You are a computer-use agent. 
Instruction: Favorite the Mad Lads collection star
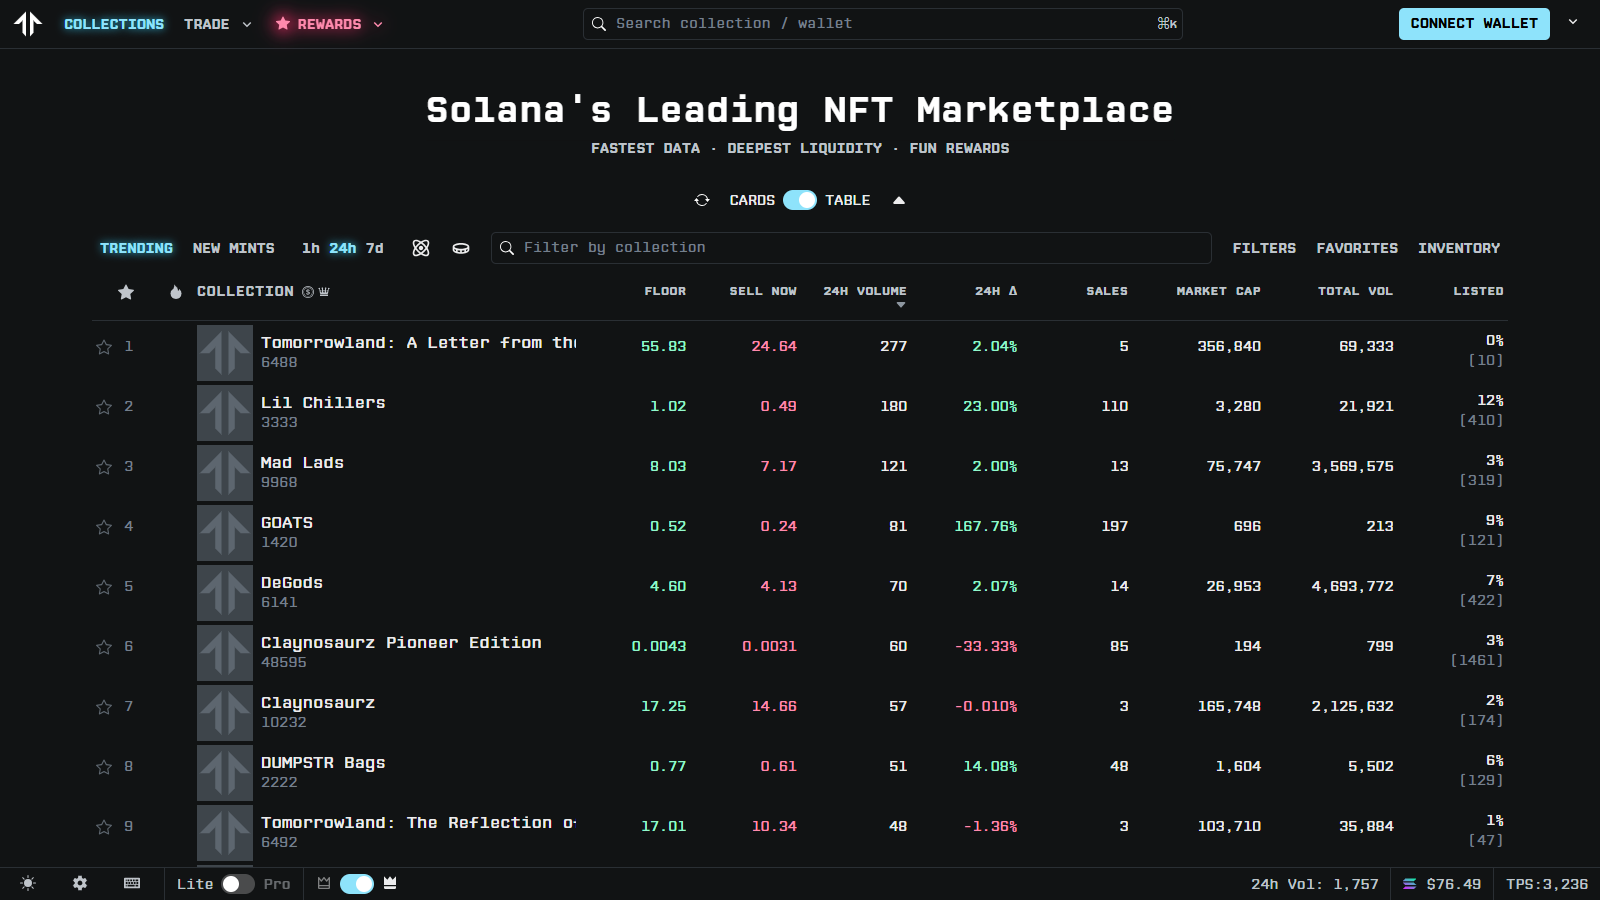click(104, 467)
